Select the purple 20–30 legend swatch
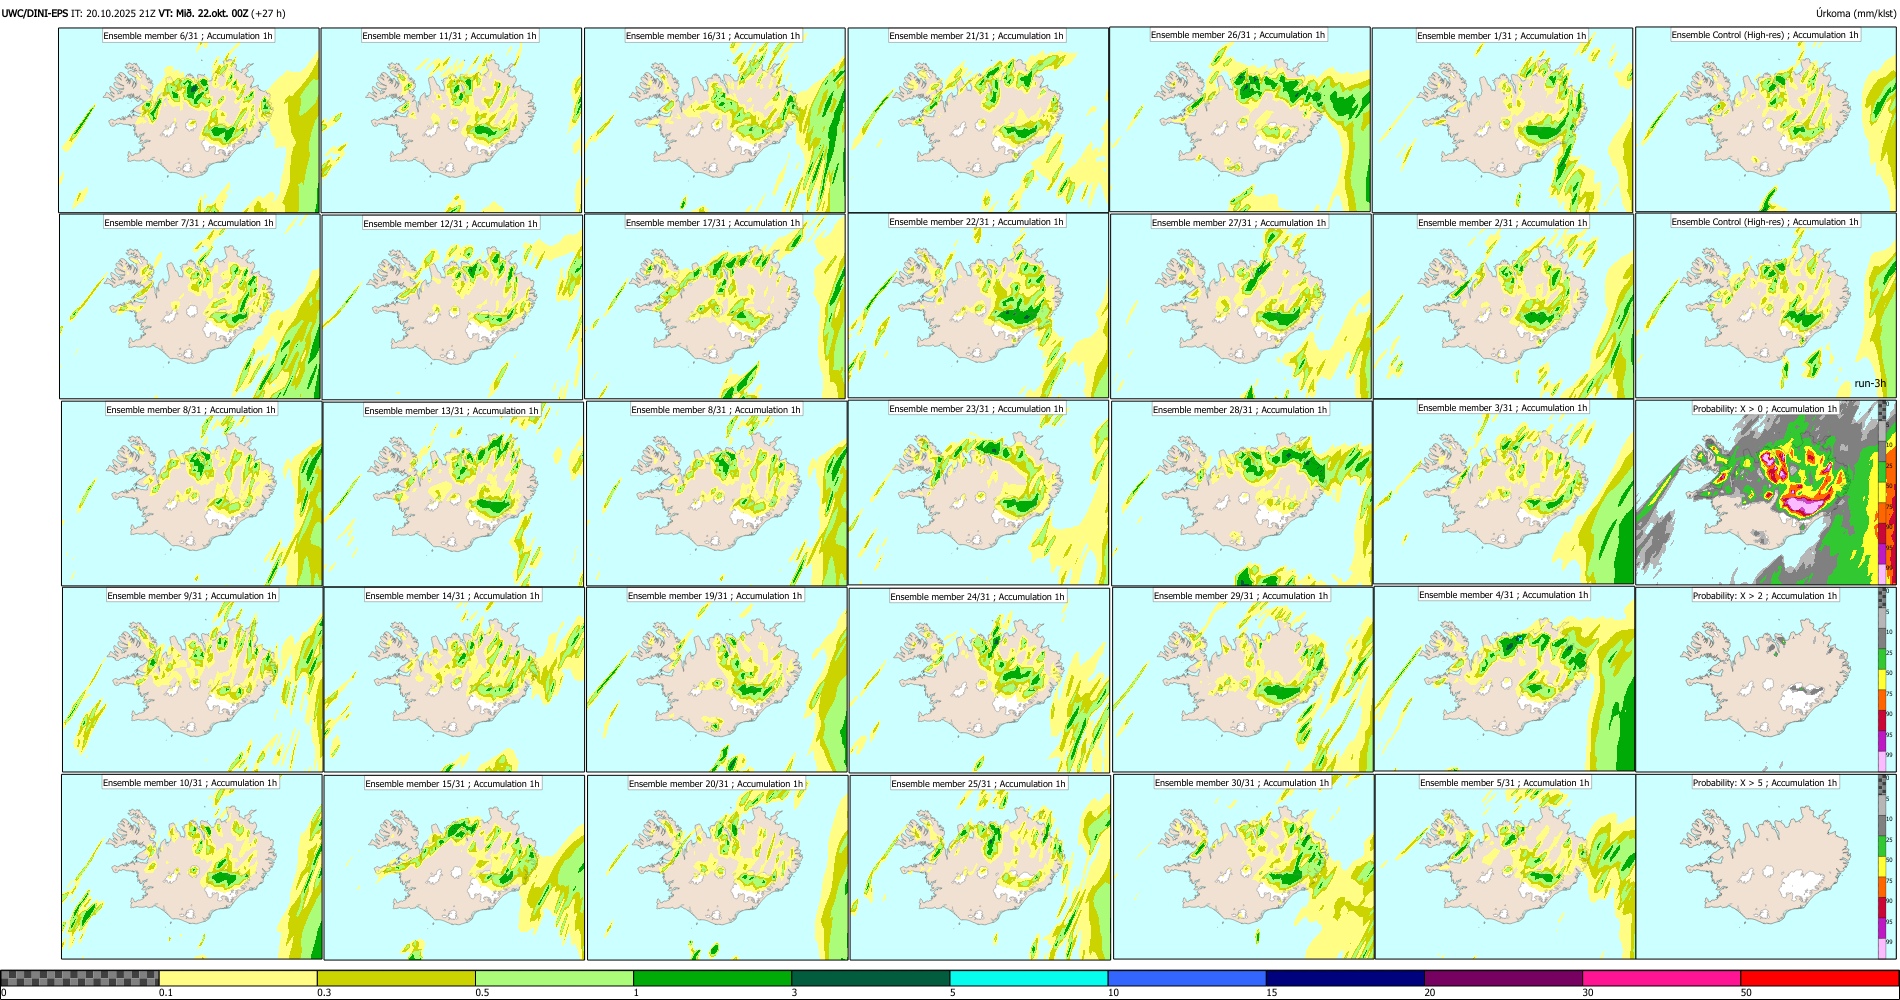The height and width of the screenshot is (1000, 1900). pos(1503,978)
